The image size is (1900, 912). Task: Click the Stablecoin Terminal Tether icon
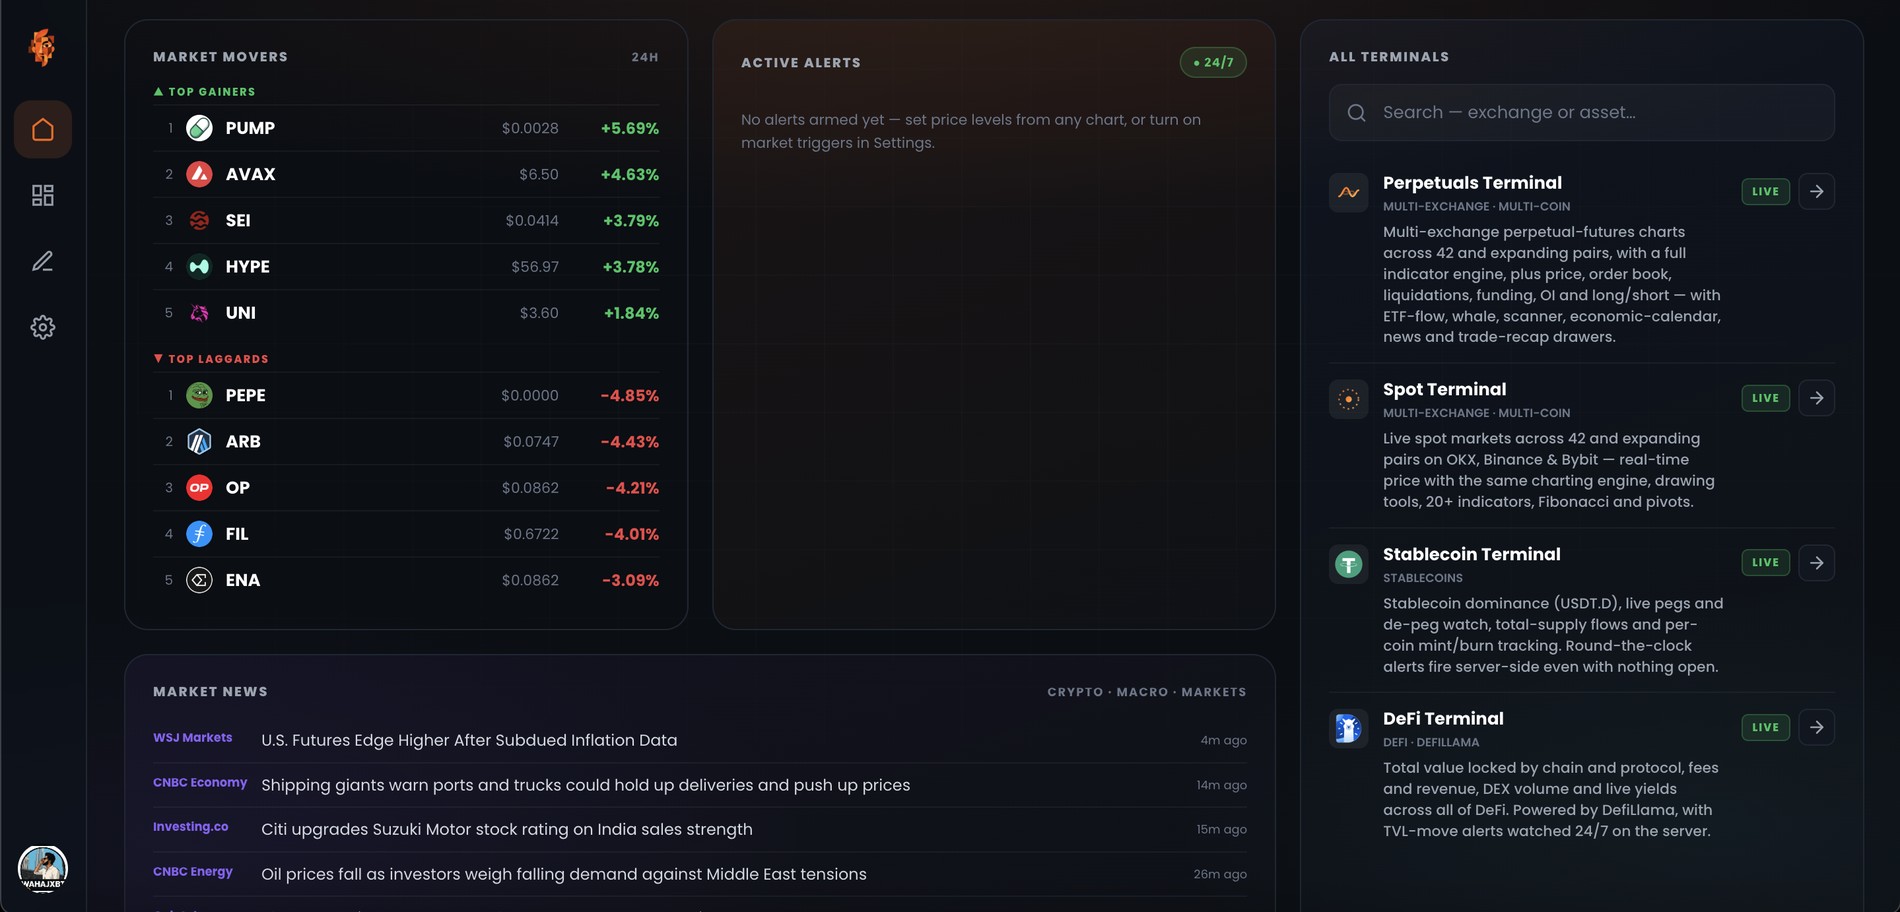[1349, 564]
